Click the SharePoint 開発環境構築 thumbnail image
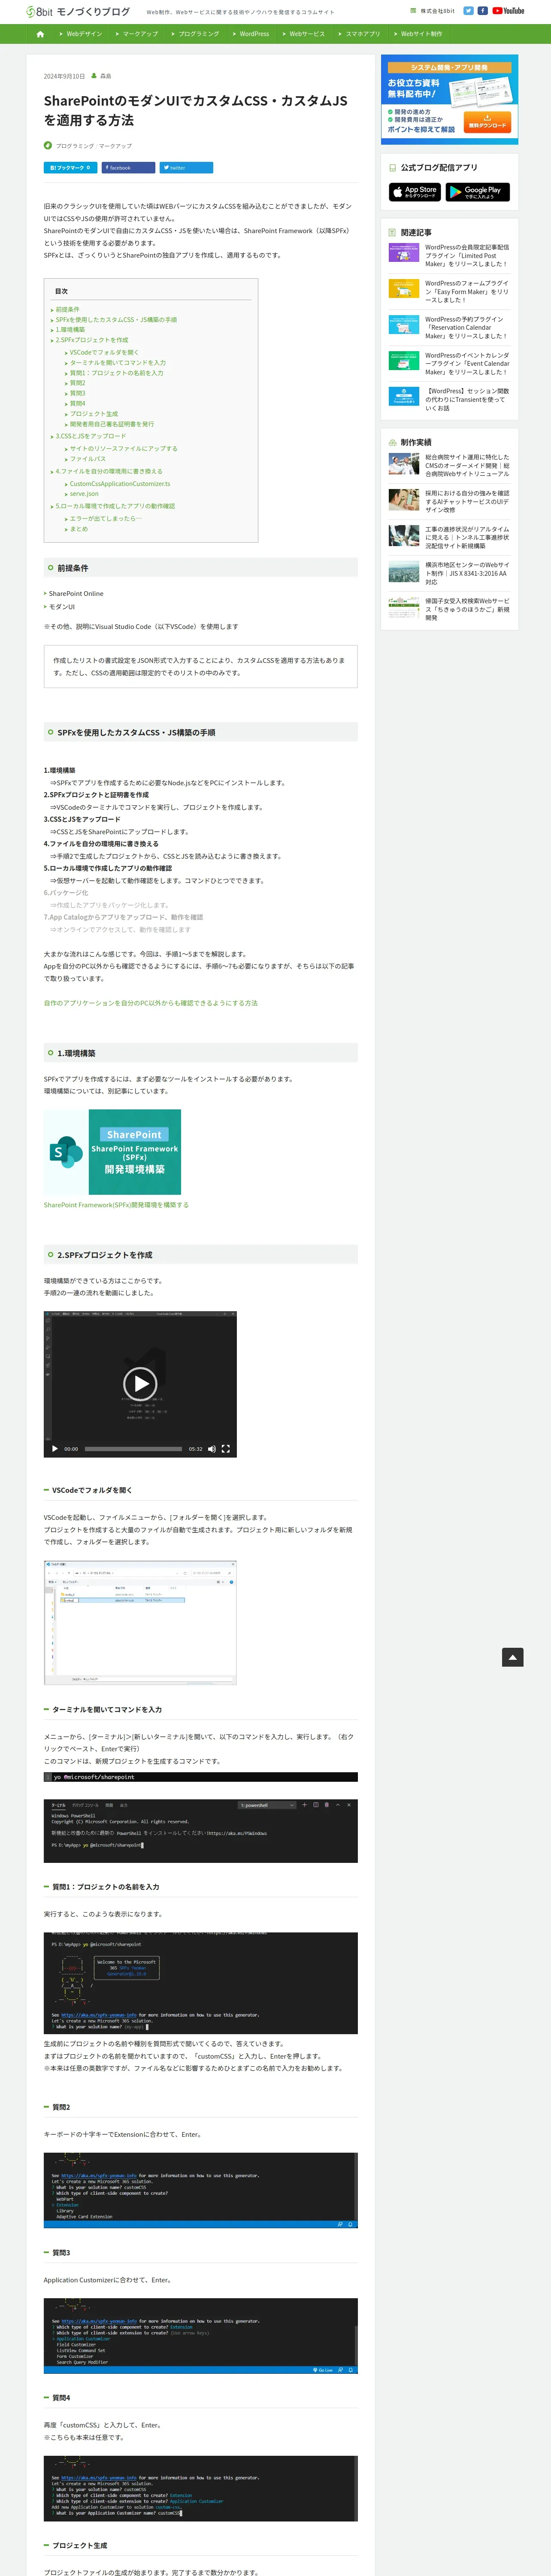551x2576 pixels. pyautogui.click(x=112, y=1151)
